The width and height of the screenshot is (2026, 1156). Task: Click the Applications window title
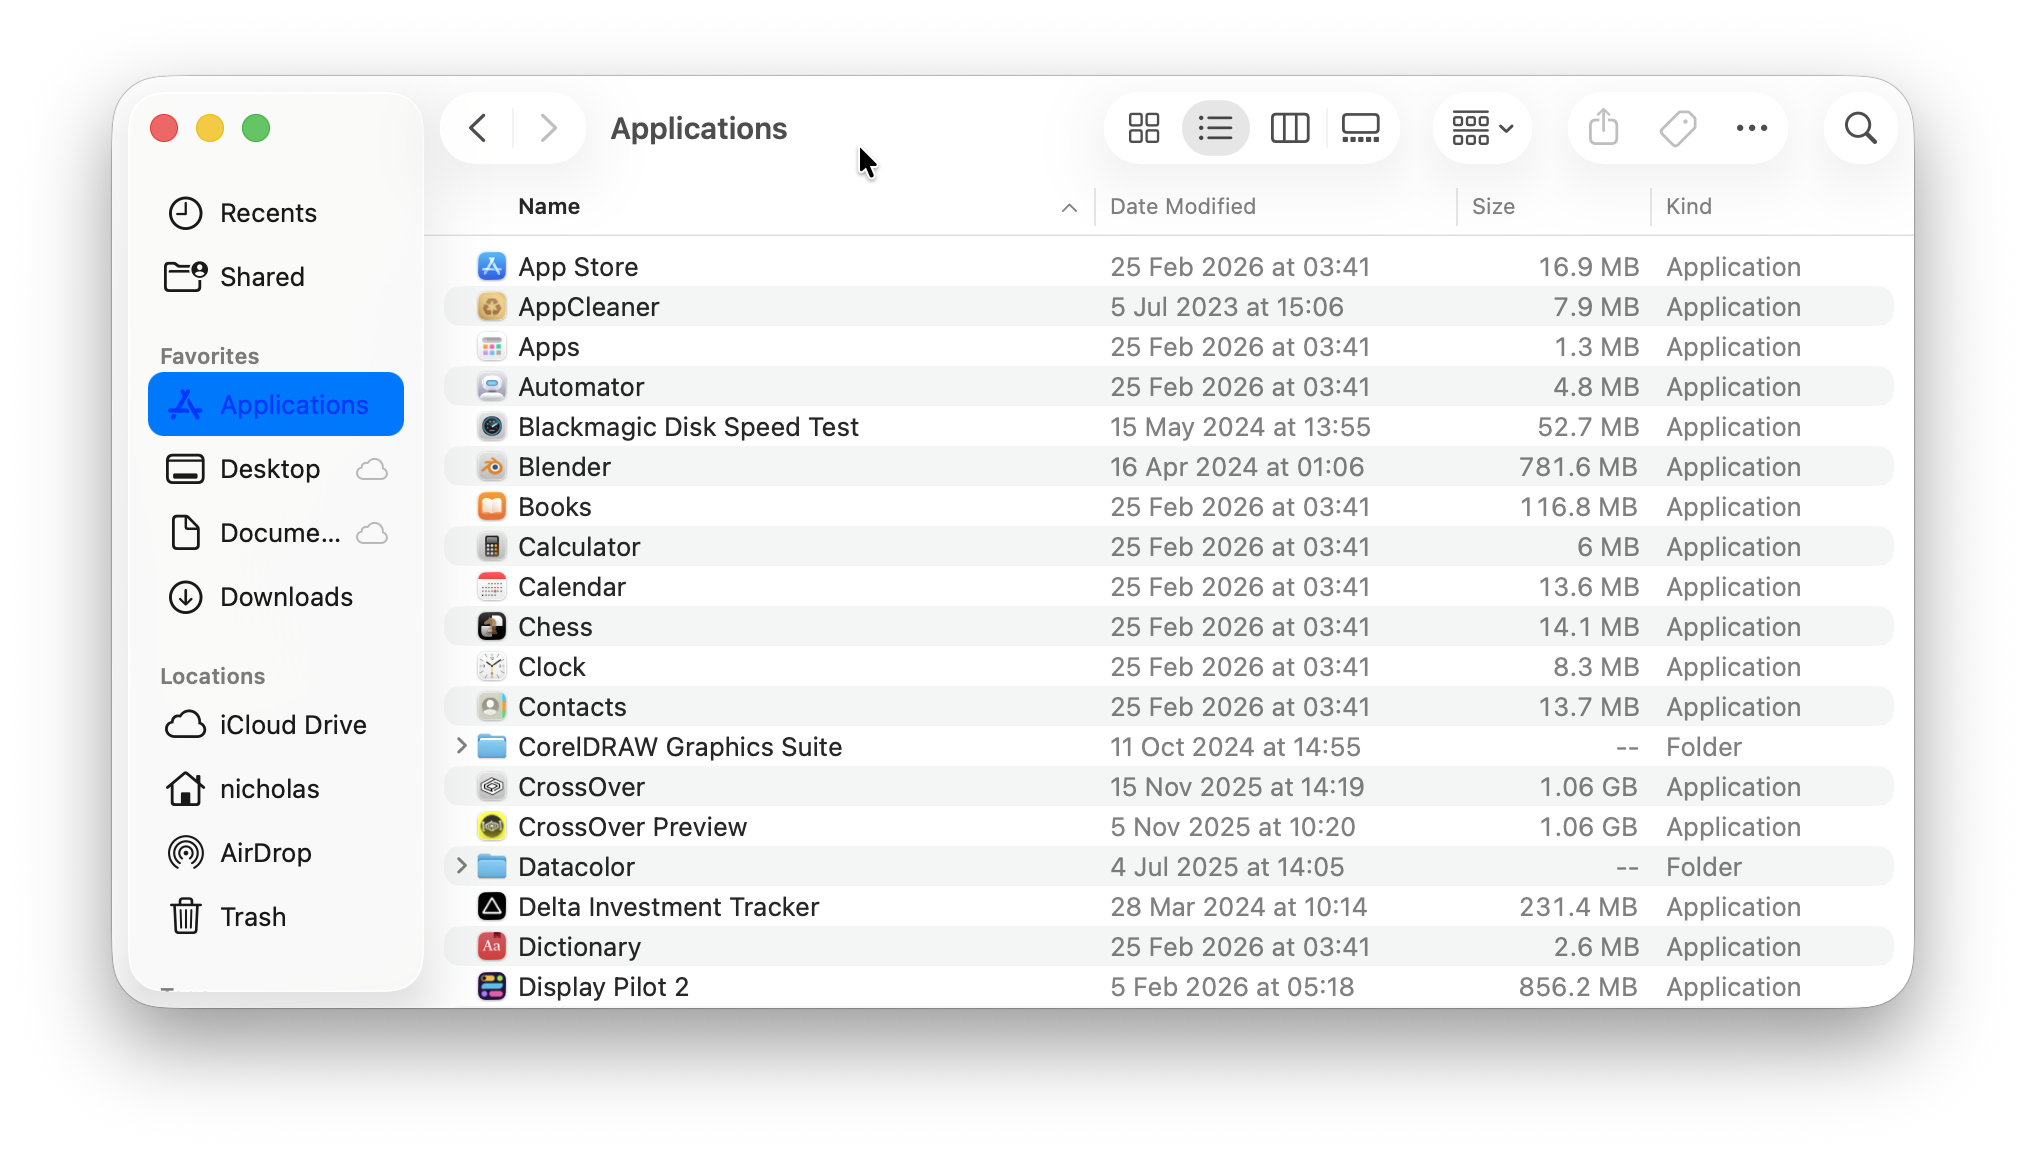click(x=698, y=128)
